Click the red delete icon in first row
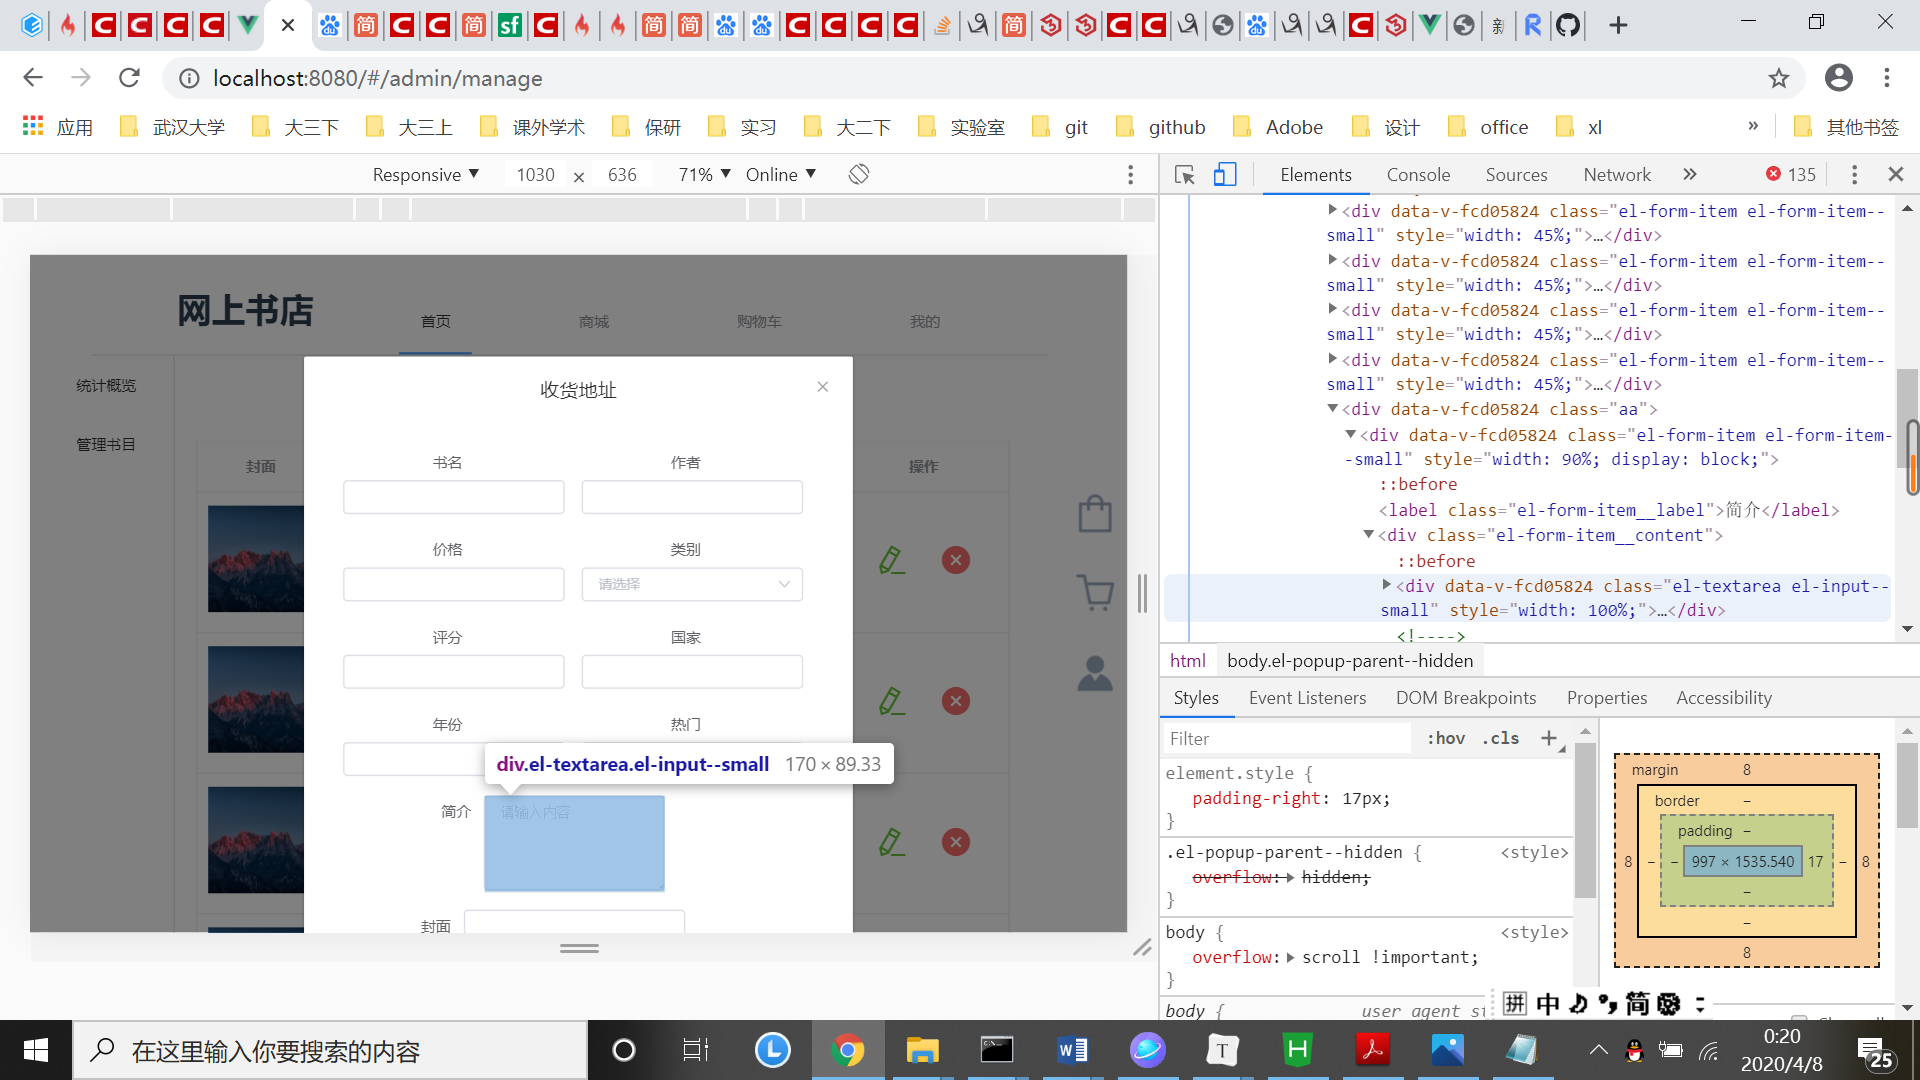 point(956,560)
